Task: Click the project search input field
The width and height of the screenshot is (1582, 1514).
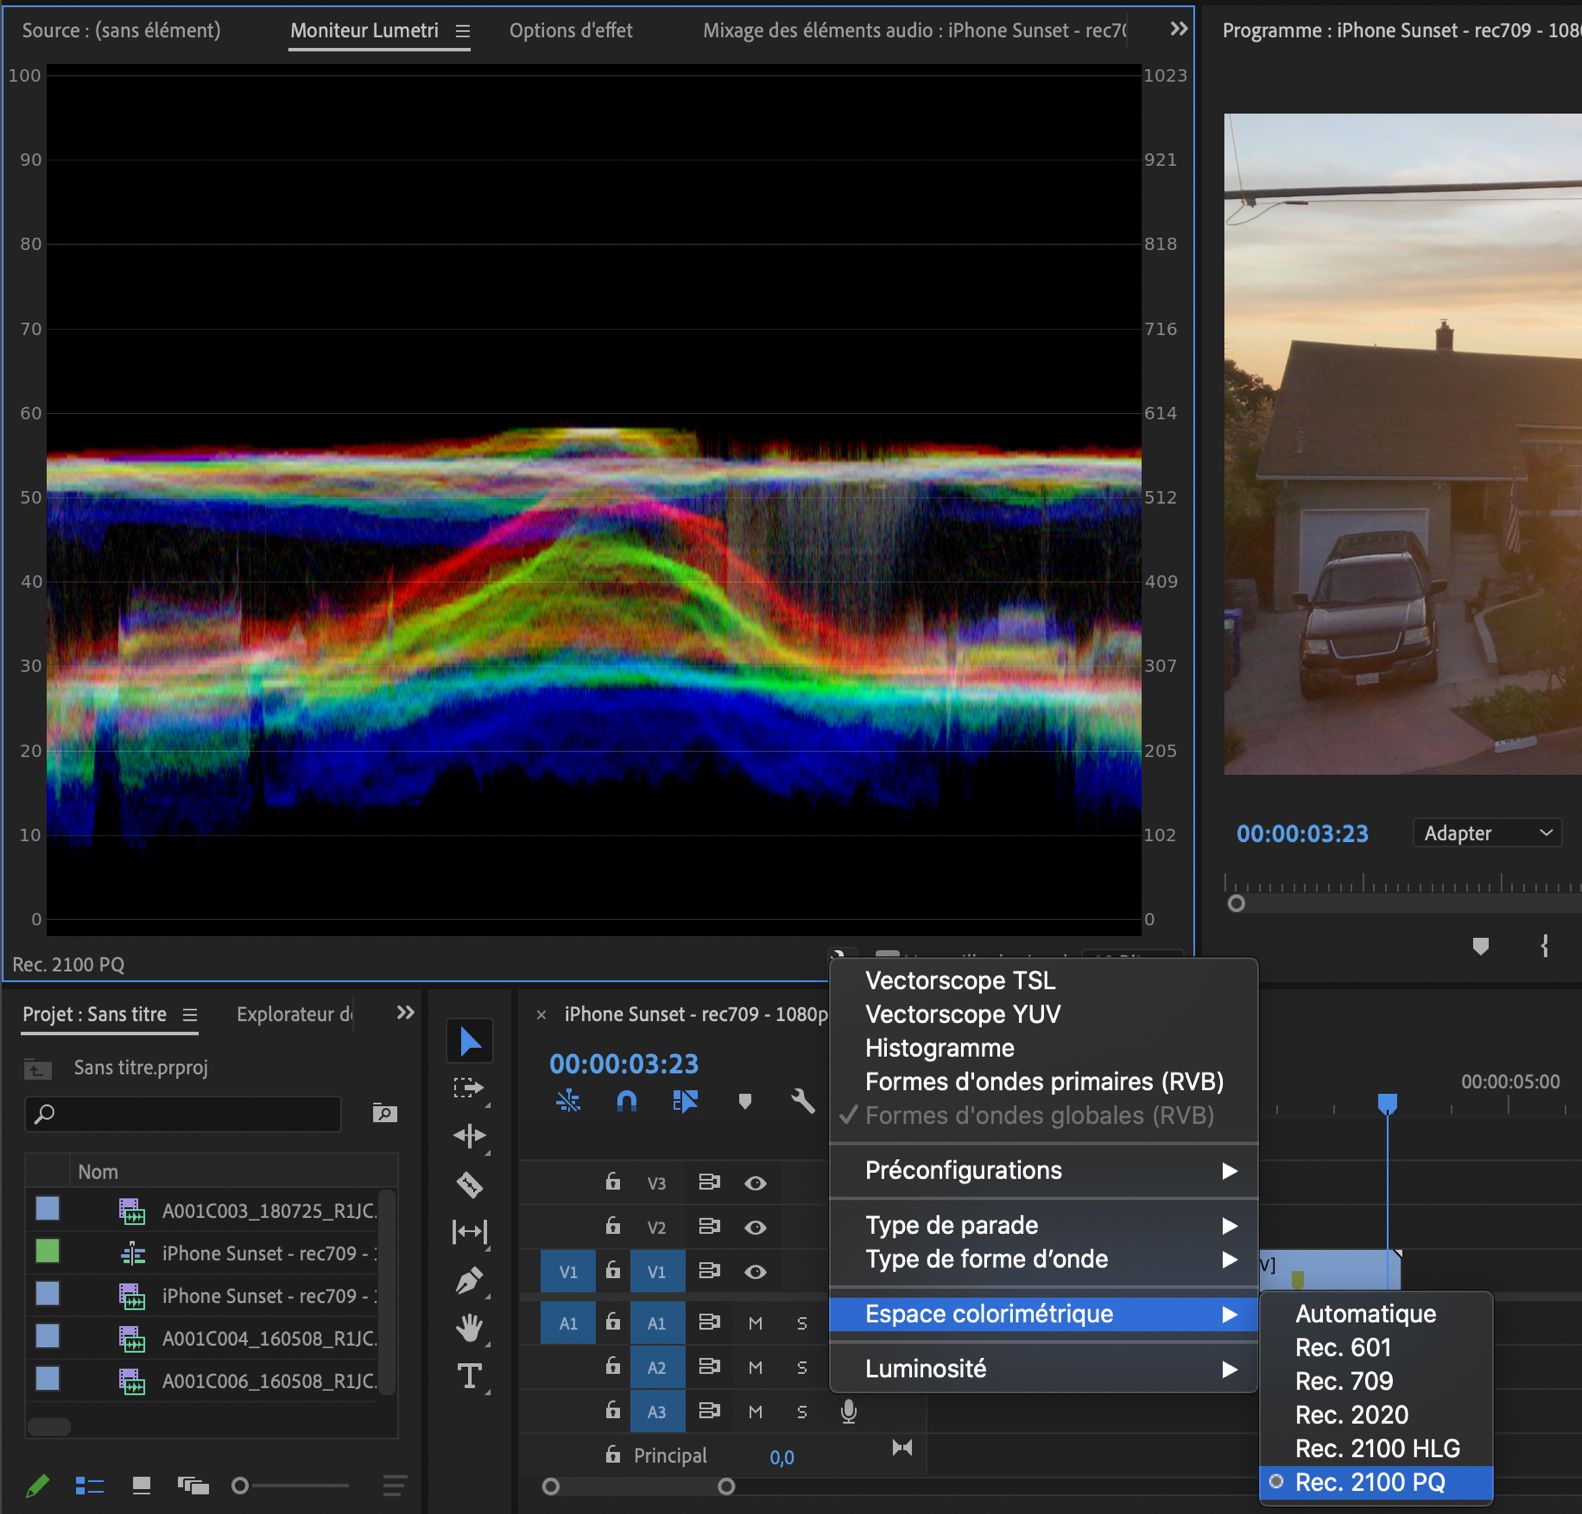Action: [190, 1113]
